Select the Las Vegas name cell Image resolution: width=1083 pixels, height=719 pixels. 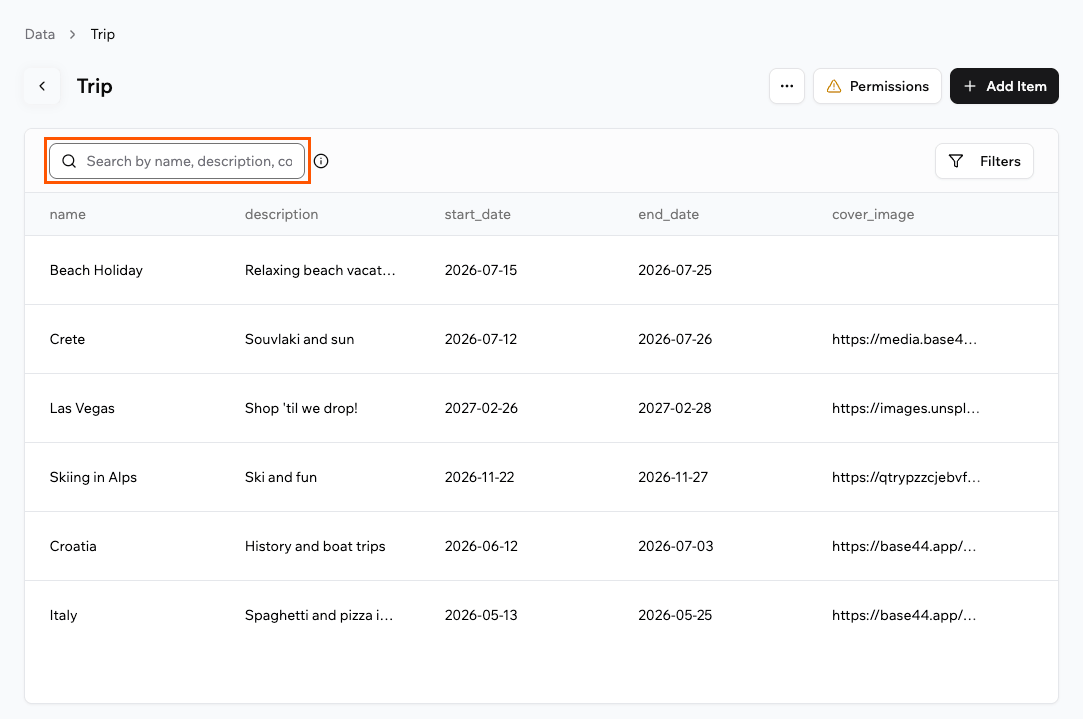click(82, 408)
